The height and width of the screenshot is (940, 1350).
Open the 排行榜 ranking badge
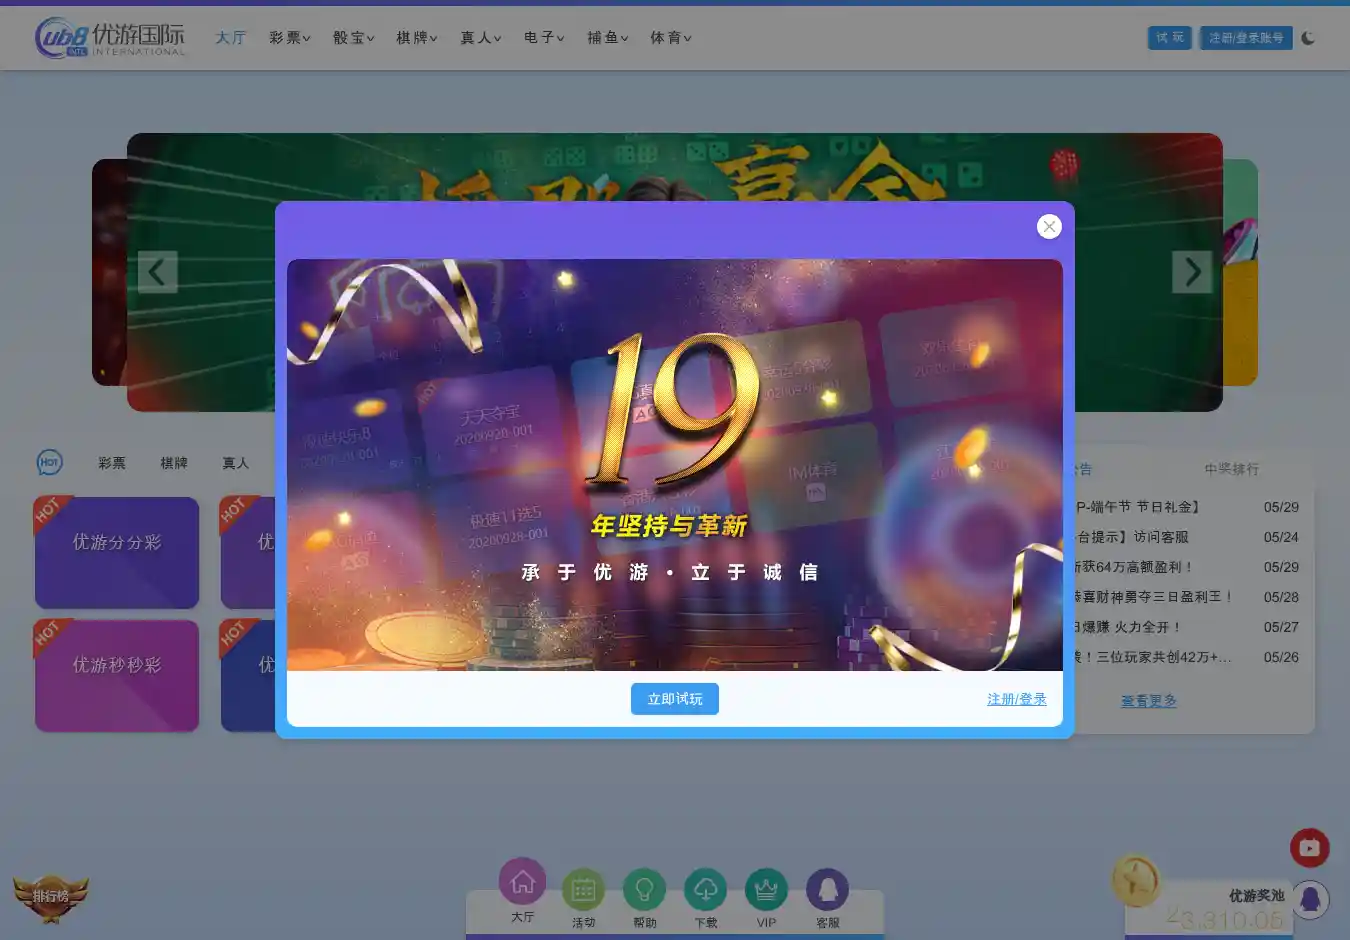point(50,897)
